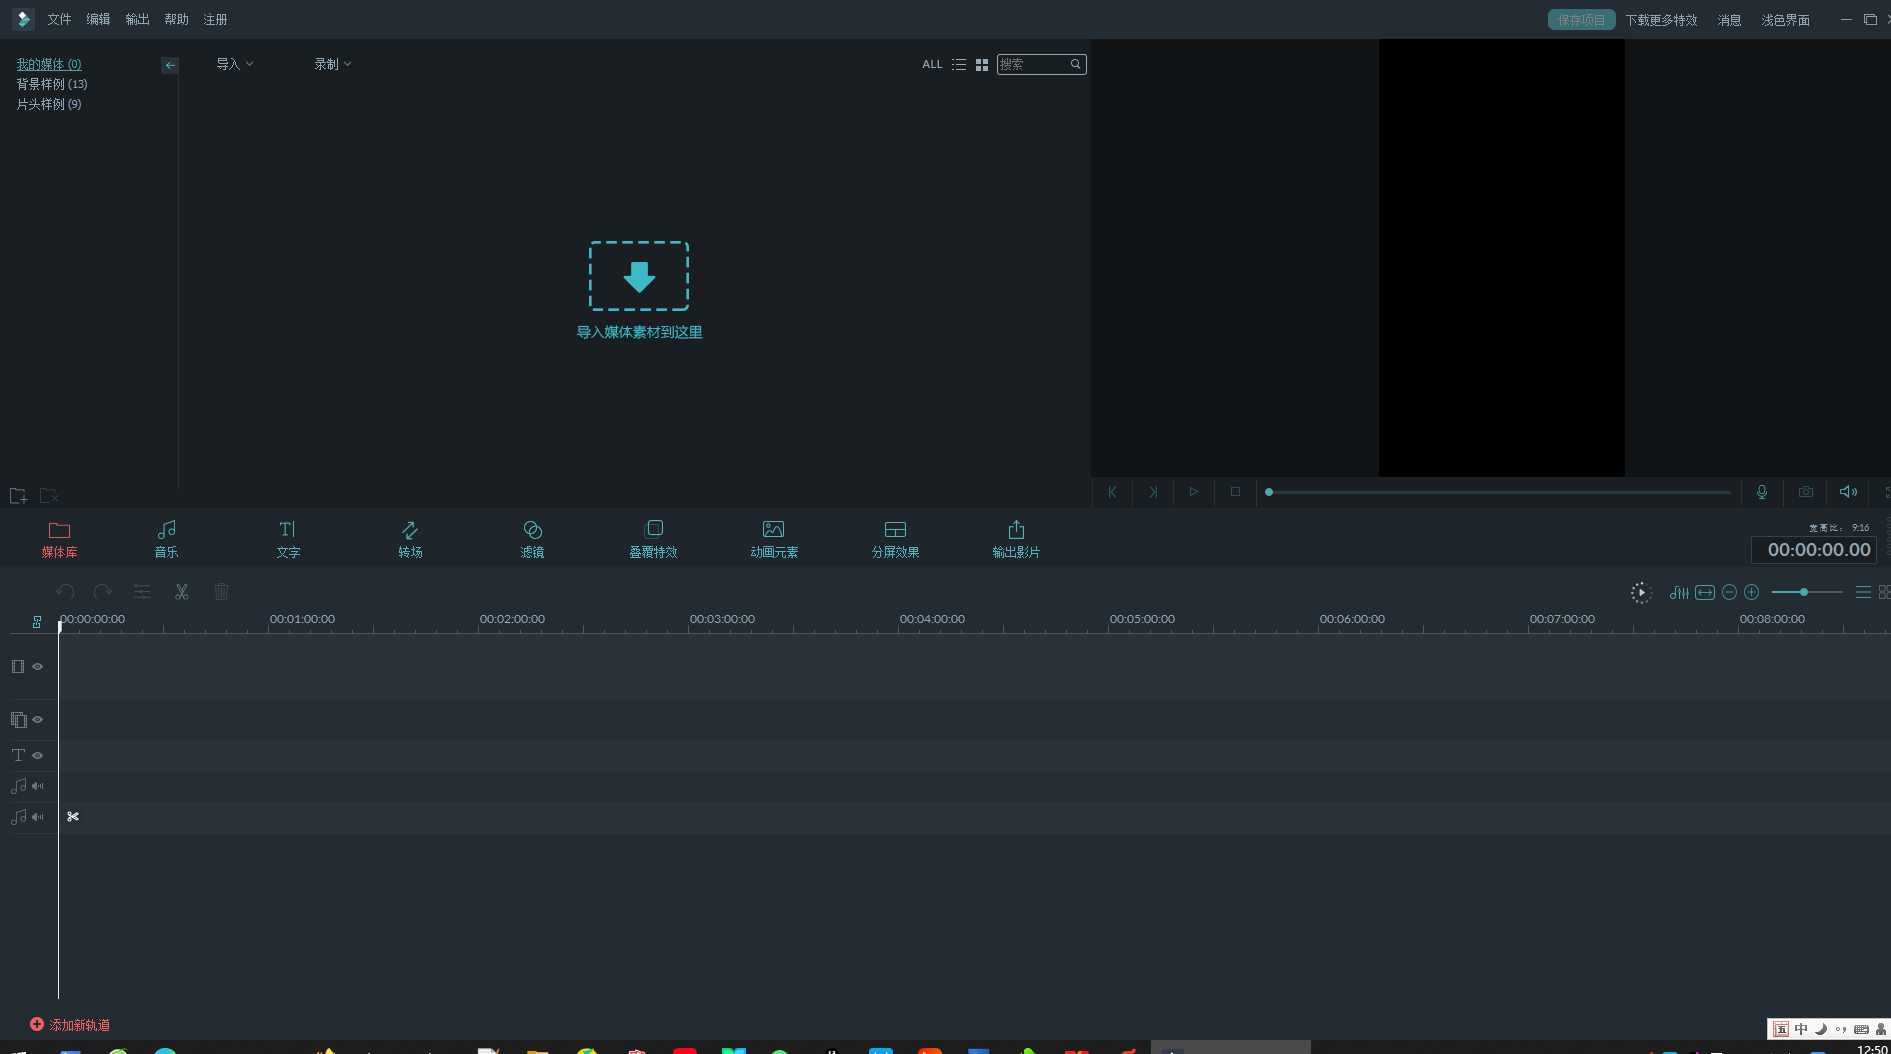Click the delete folder icon
The image size is (1891, 1054).
point(49,496)
